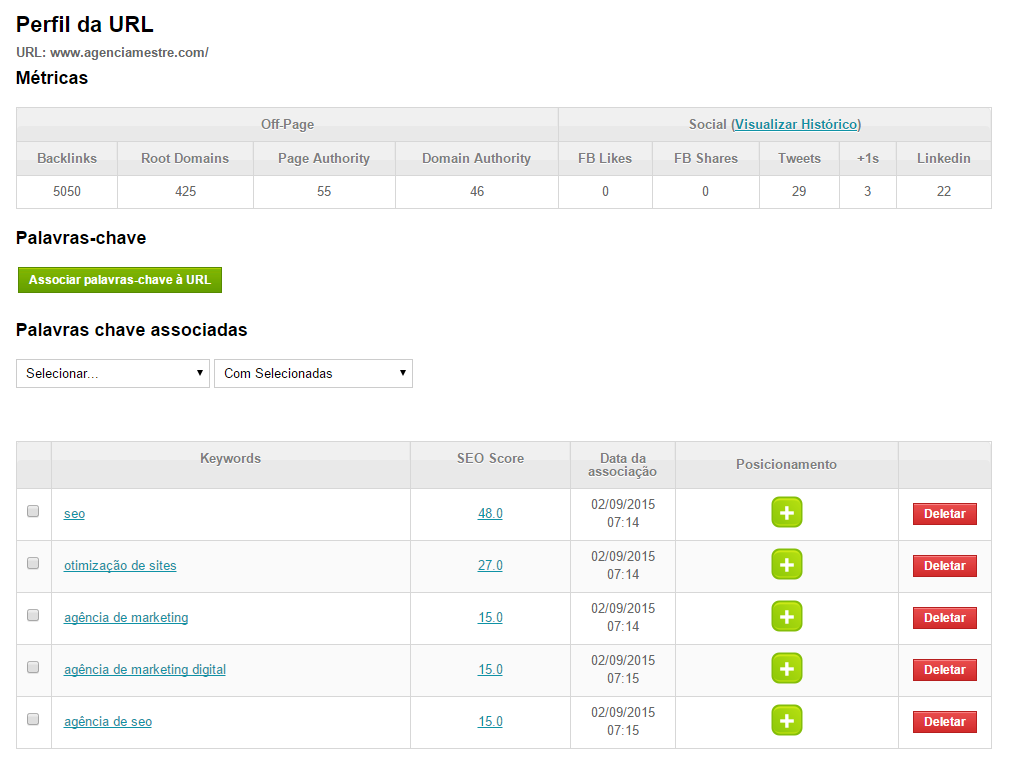
Task: Expand the Com Selecionadas dropdown
Action: tap(313, 373)
